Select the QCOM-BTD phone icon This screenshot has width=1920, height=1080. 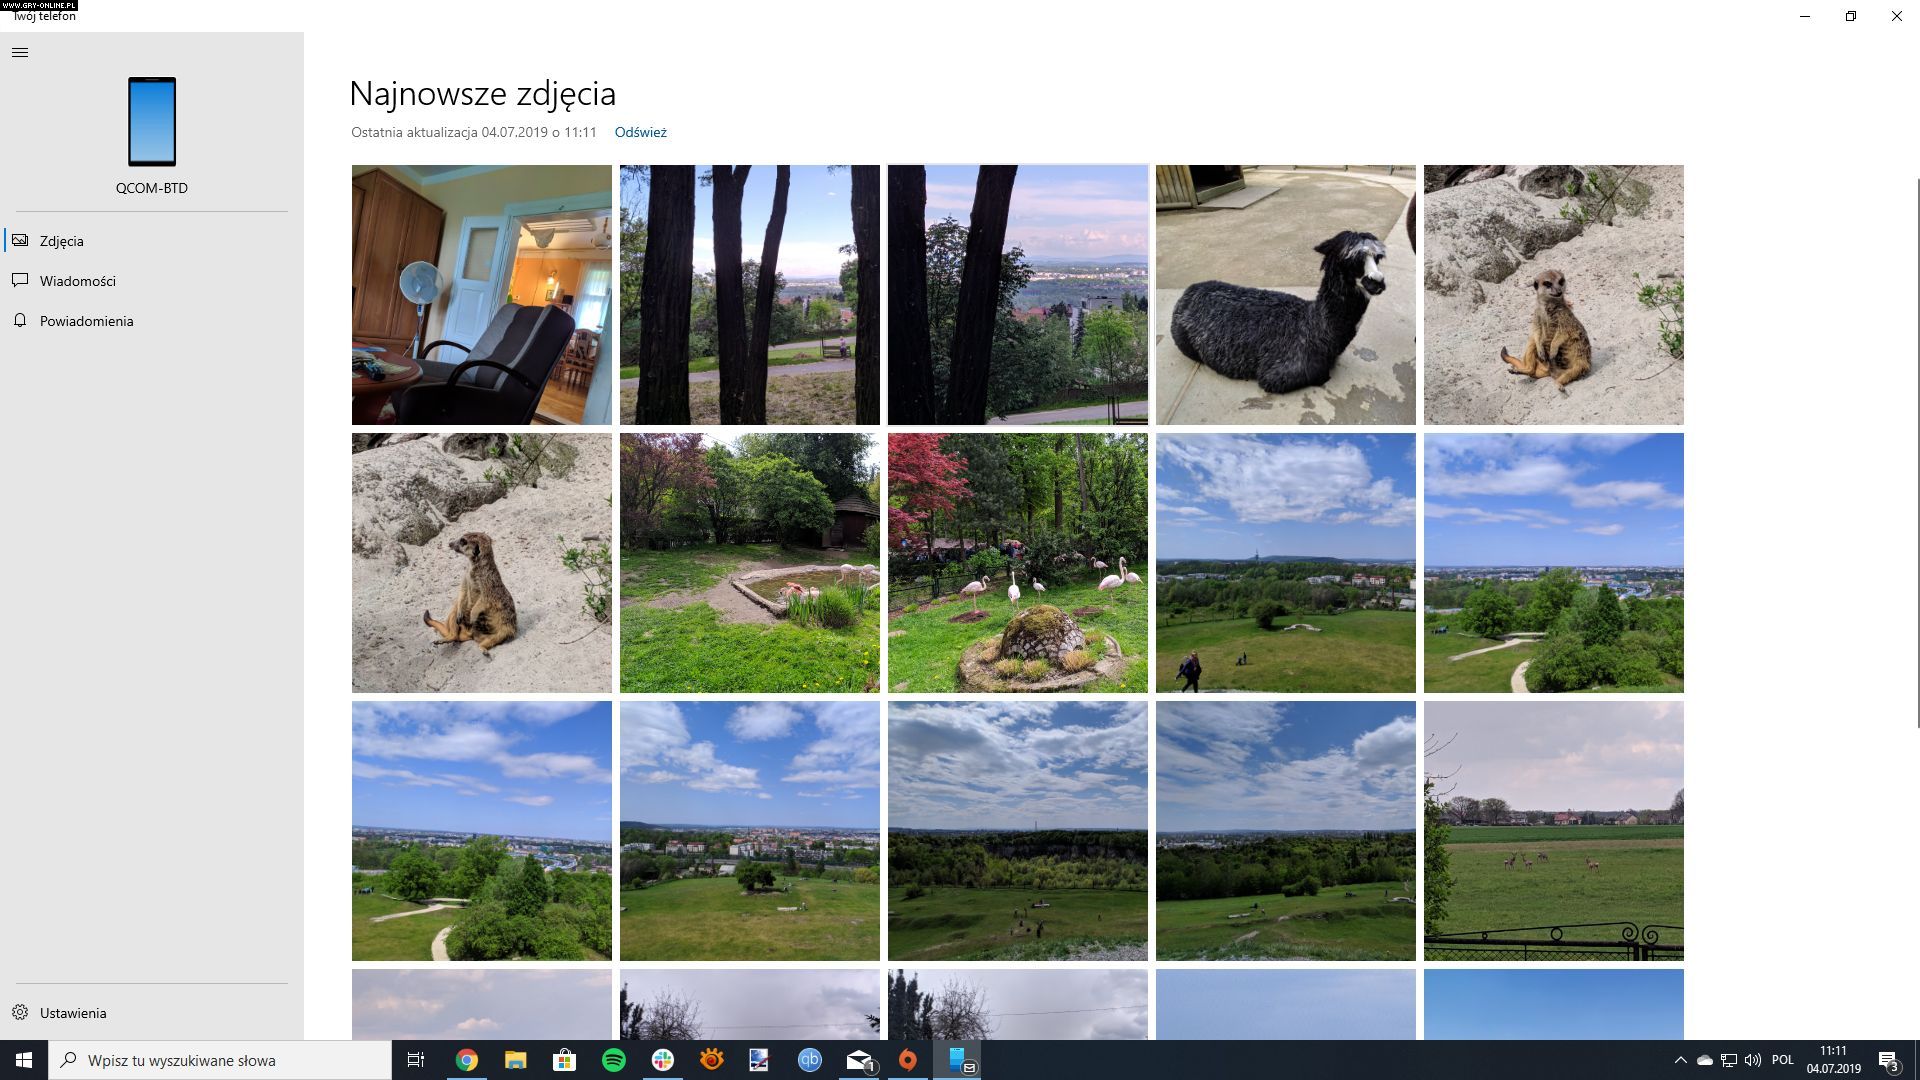click(x=152, y=122)
